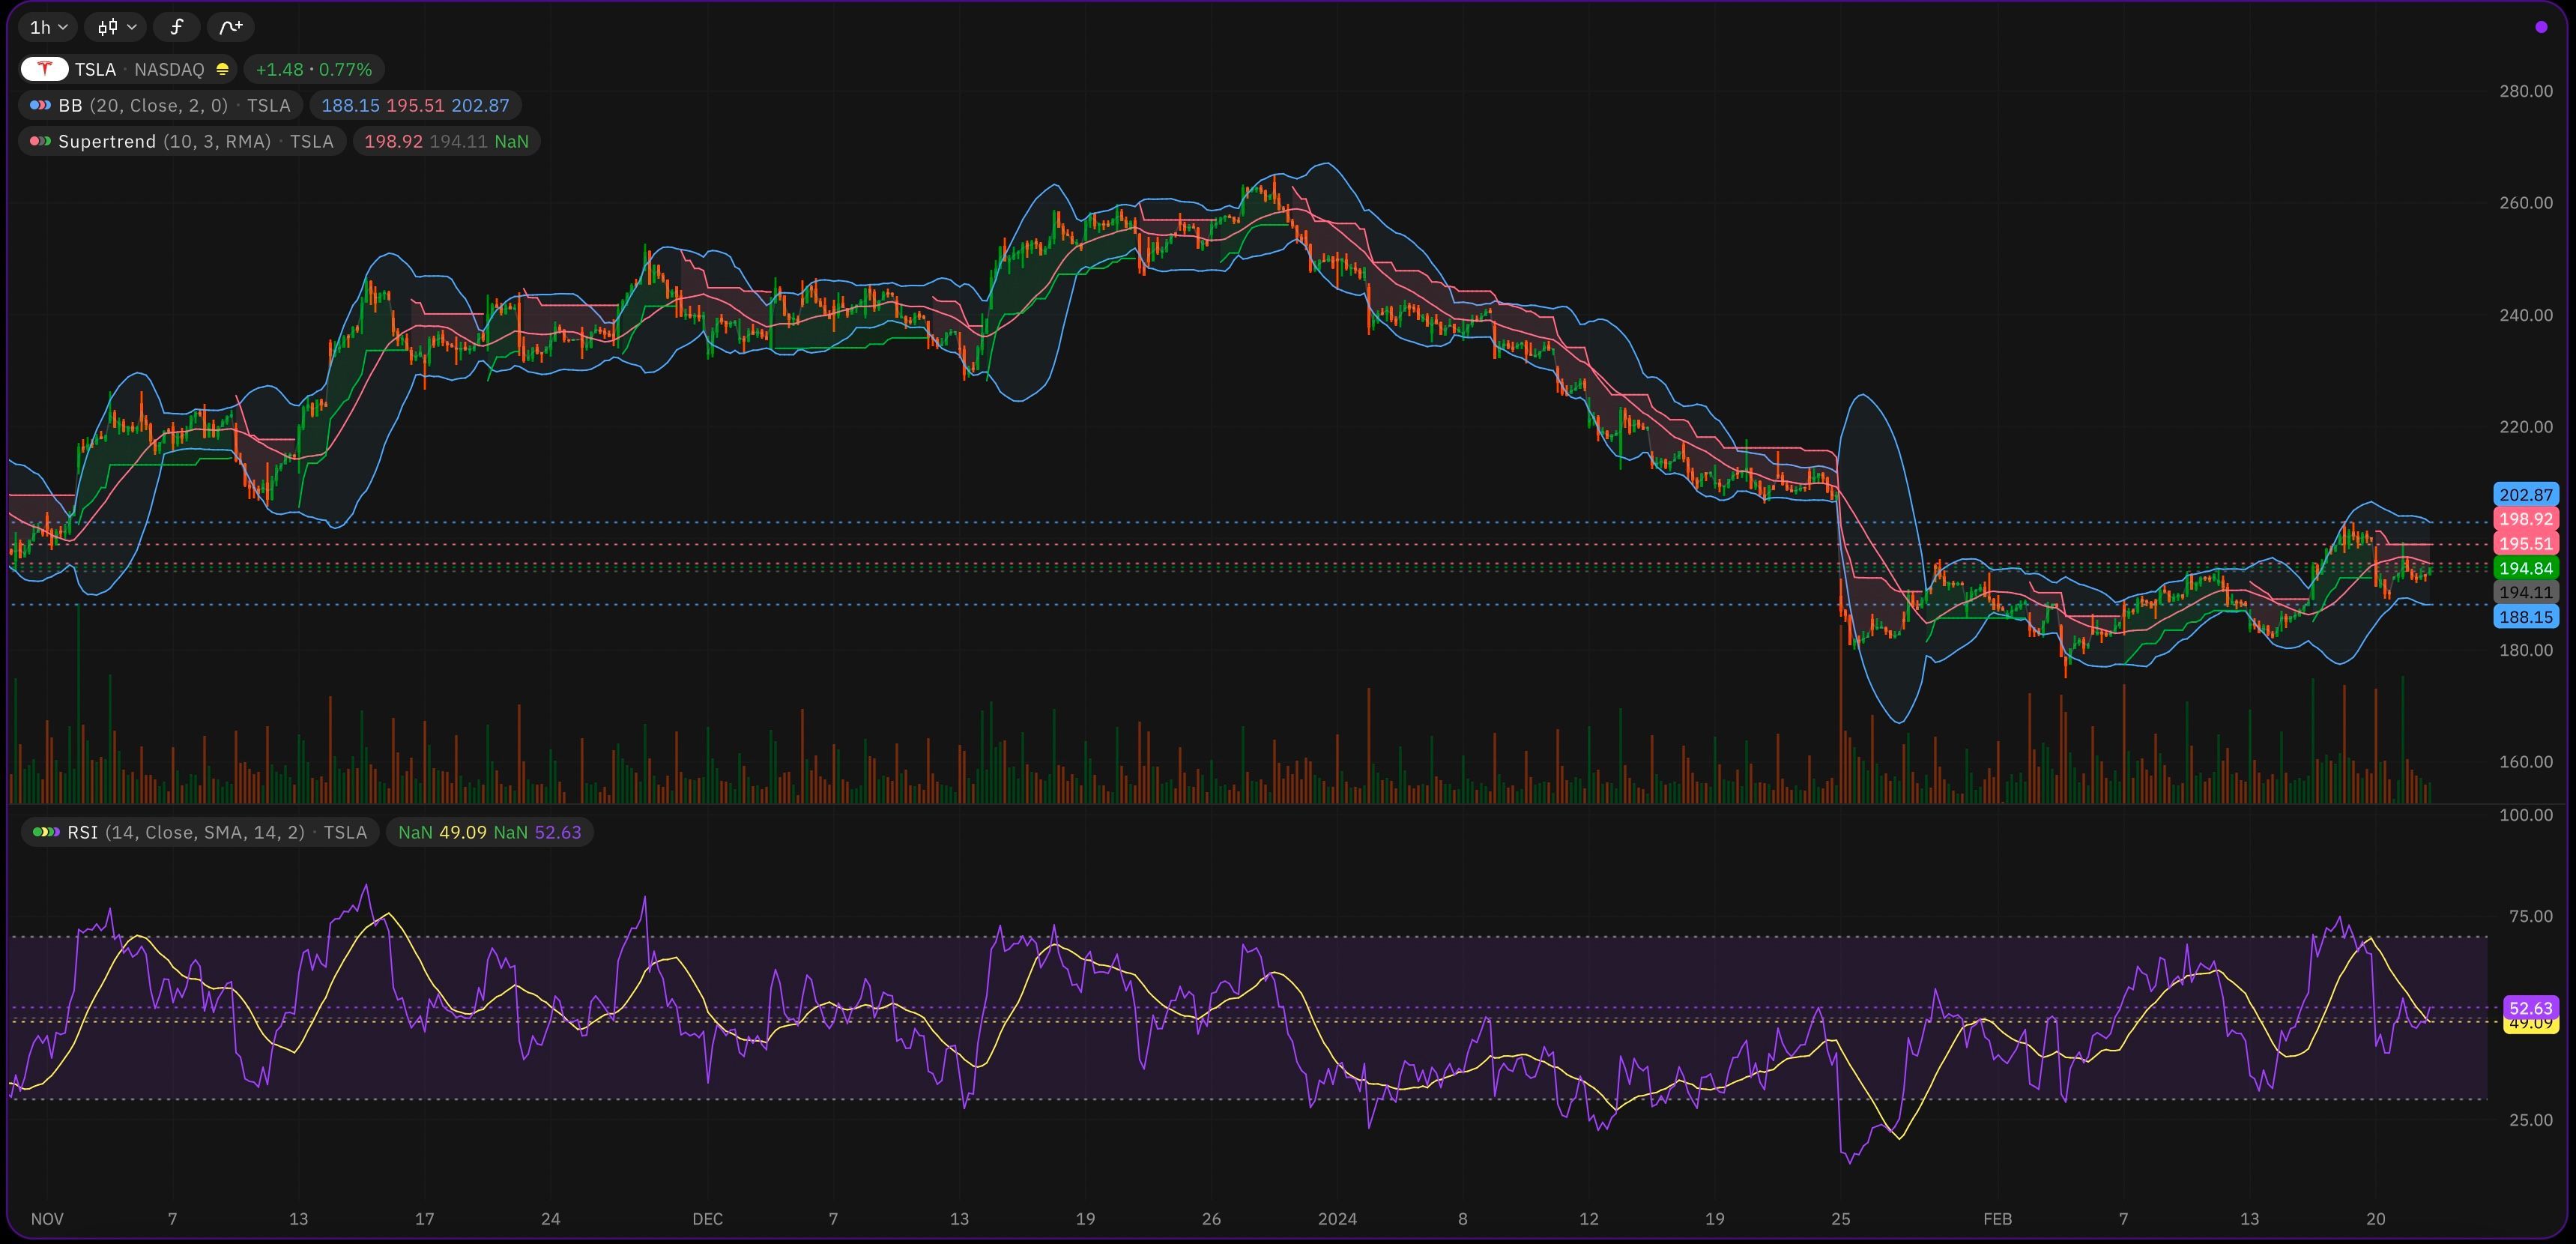The image size is (2576, 1244).
Task: Click the purple status dot top right
Action: [x=2541, y=27]
